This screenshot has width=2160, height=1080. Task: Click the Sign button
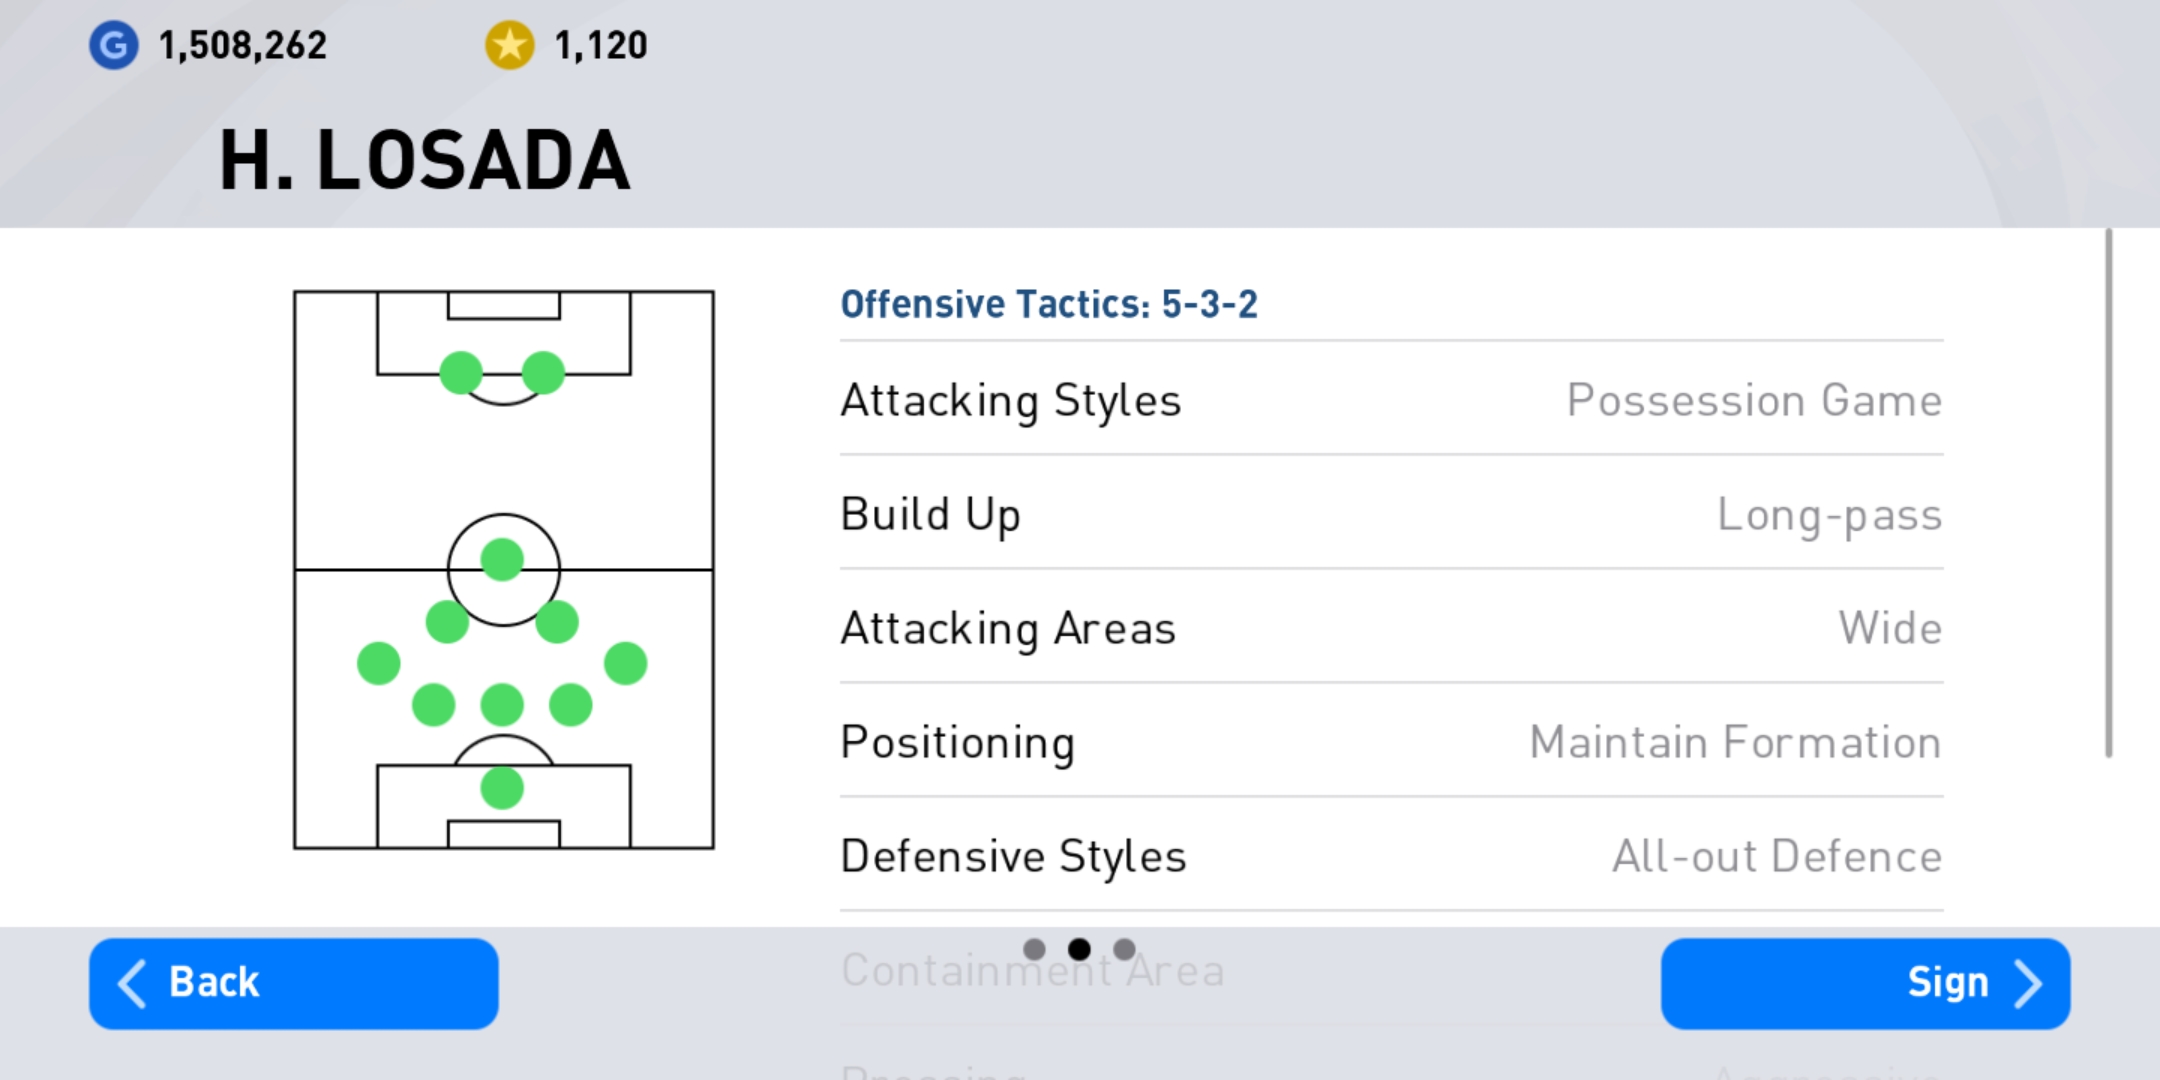pos(1865,983)
